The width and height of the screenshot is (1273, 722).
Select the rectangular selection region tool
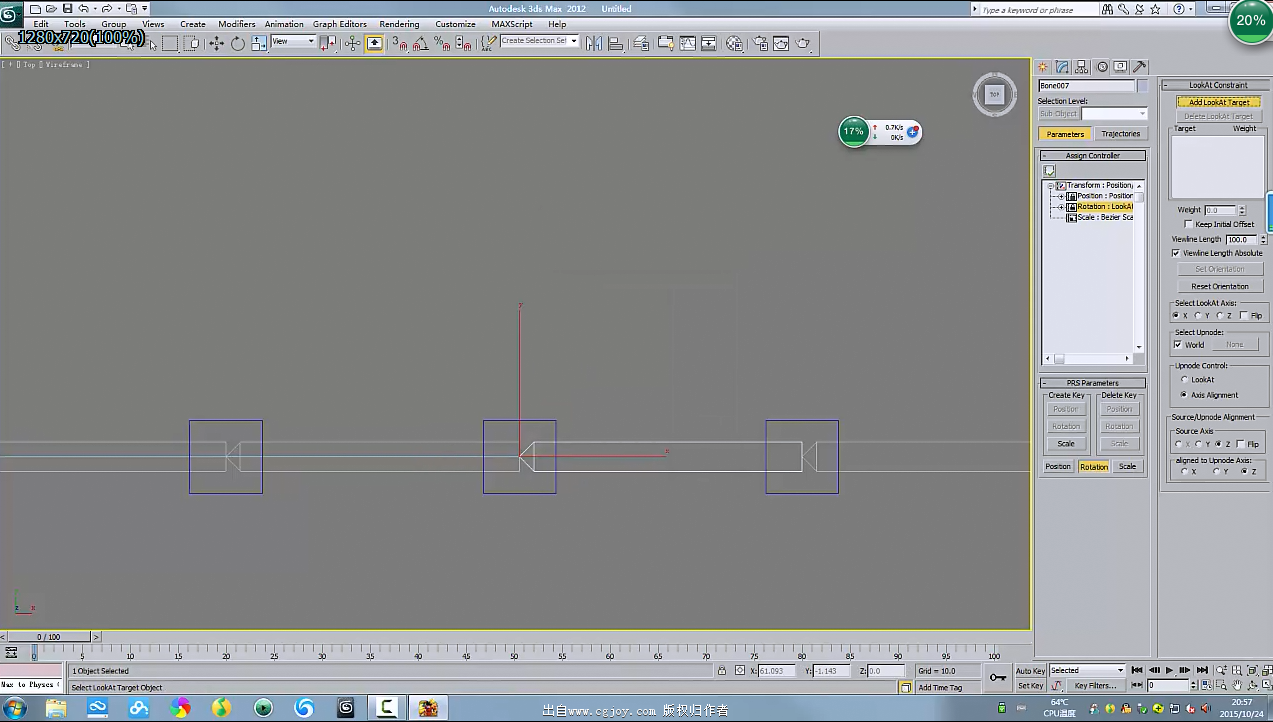(170, 44)
